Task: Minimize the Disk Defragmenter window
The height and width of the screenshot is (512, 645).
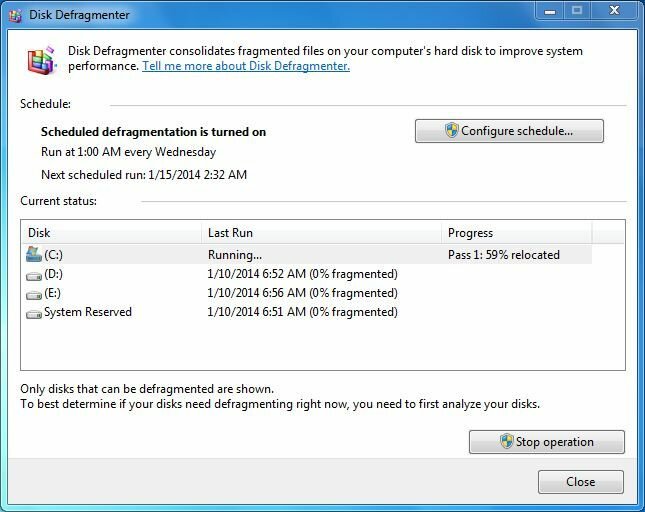Action: coord(550,11)
